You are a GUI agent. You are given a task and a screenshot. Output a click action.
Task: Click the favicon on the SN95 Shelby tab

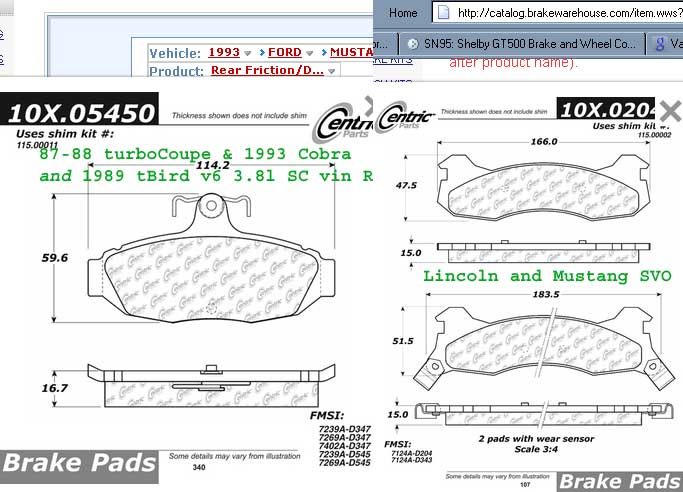pyautogui.click(x=413, y=44)
